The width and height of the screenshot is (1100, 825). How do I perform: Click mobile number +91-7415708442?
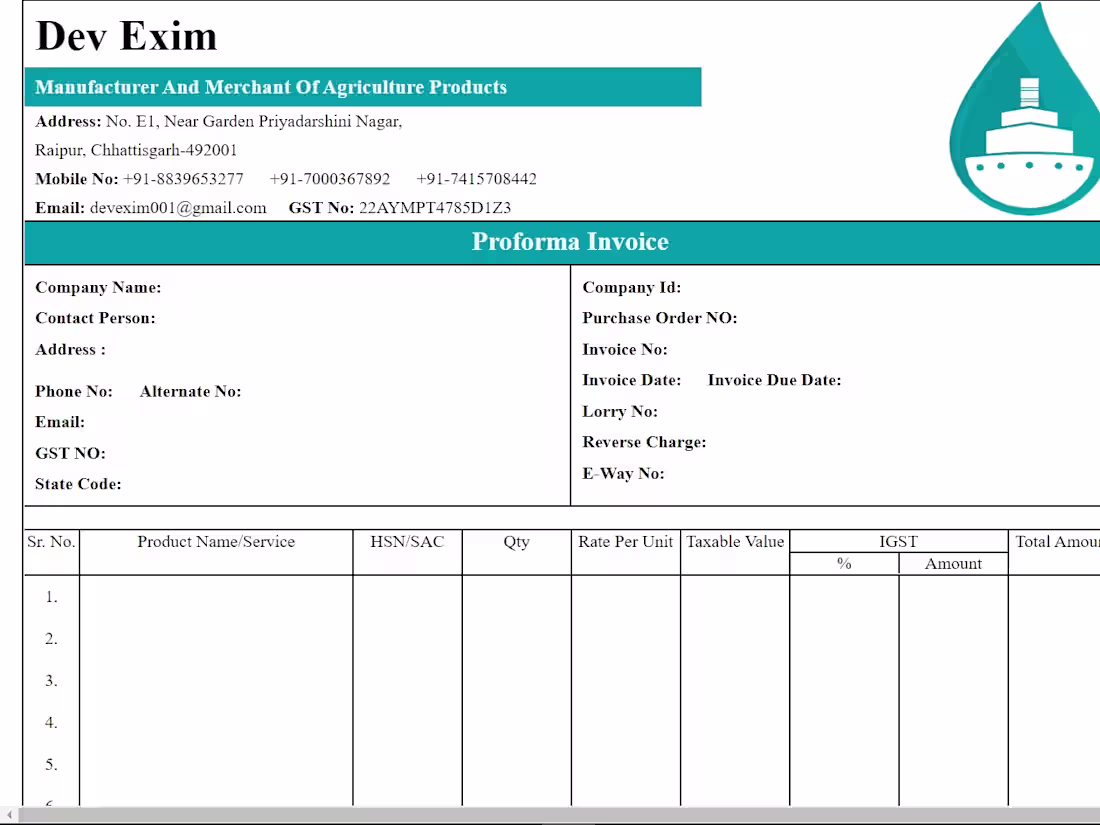(476, 179)
